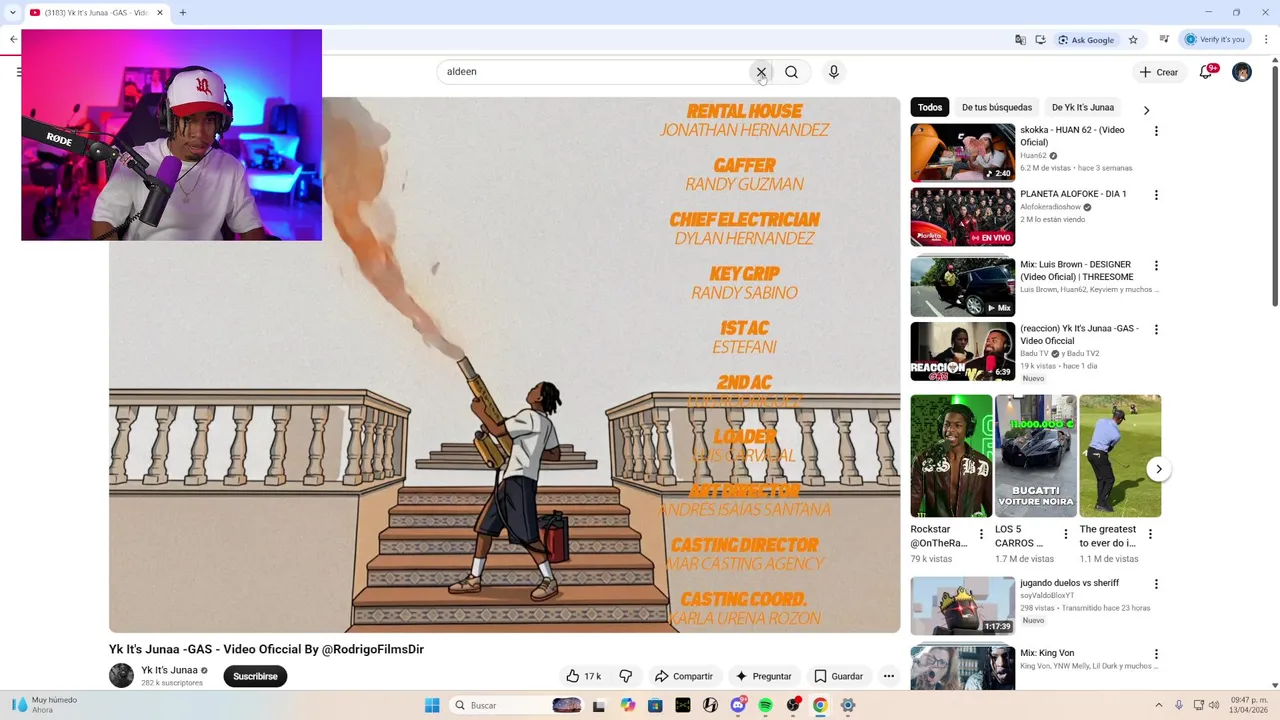Open jugando duelos vs sheriff title
This screenshot has height=720, width=1280.
(1069, 583)
